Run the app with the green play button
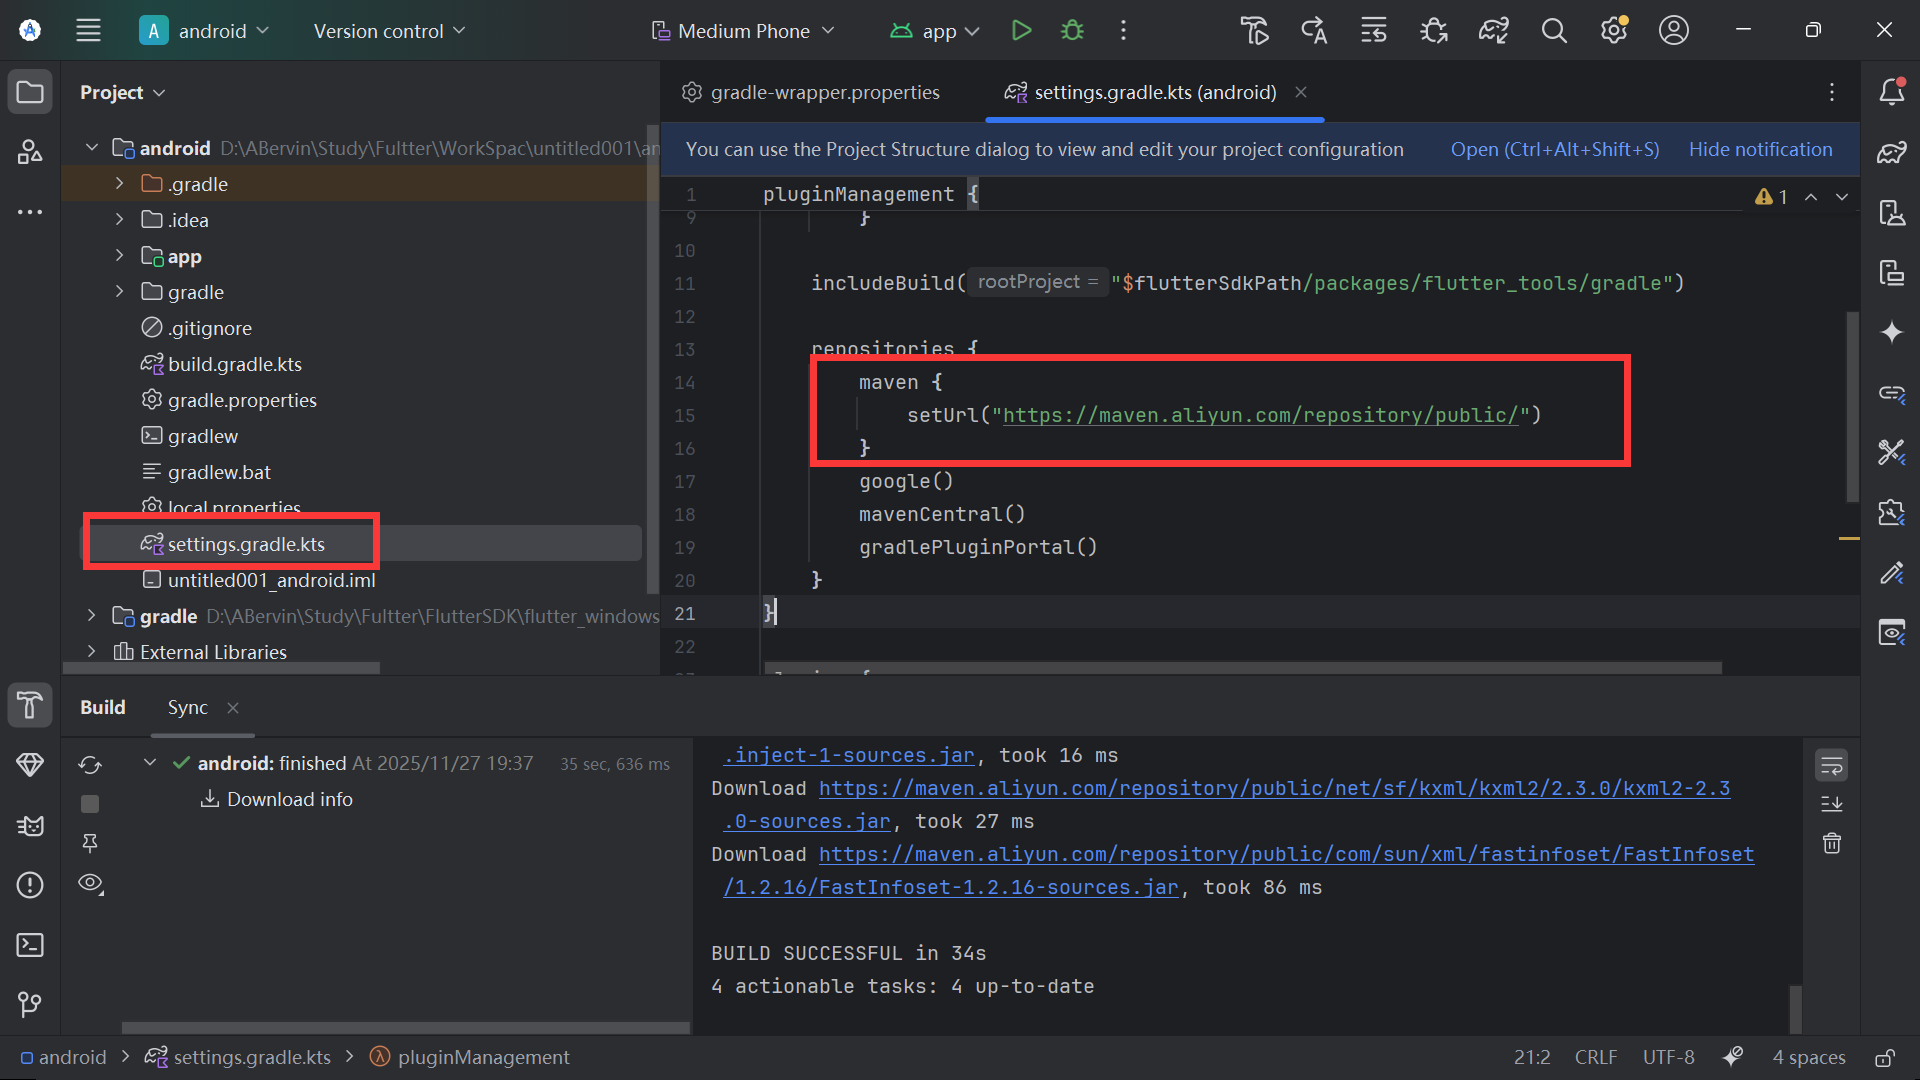1920x1080 pixels. [1021, 31]
